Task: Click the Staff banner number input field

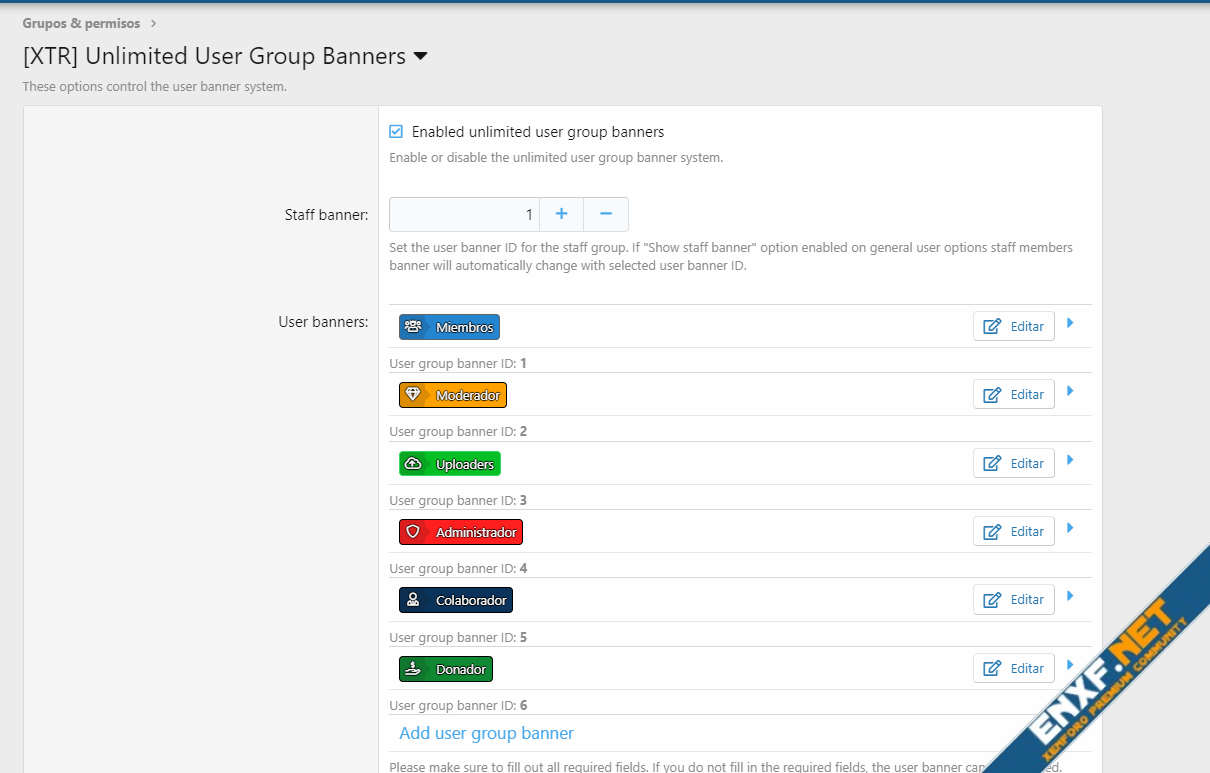Action: (x=464, y=214)
